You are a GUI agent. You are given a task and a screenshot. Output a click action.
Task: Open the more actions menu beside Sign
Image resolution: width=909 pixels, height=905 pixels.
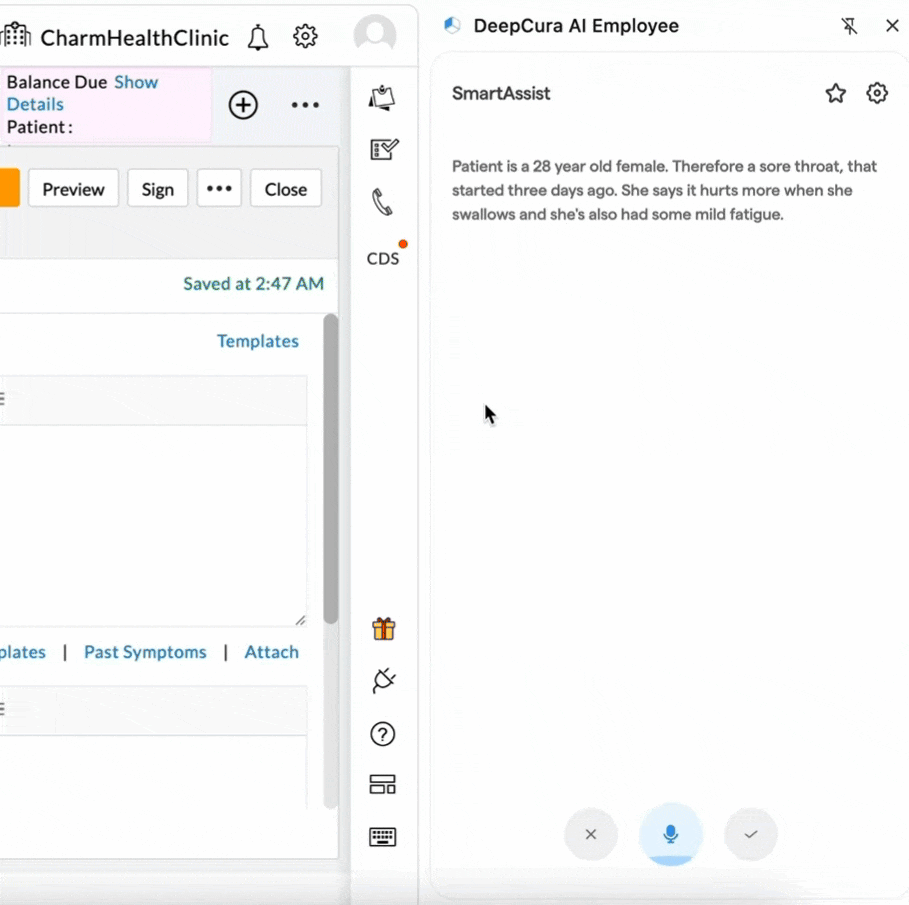pyautogui.click(x=219, y=189)
